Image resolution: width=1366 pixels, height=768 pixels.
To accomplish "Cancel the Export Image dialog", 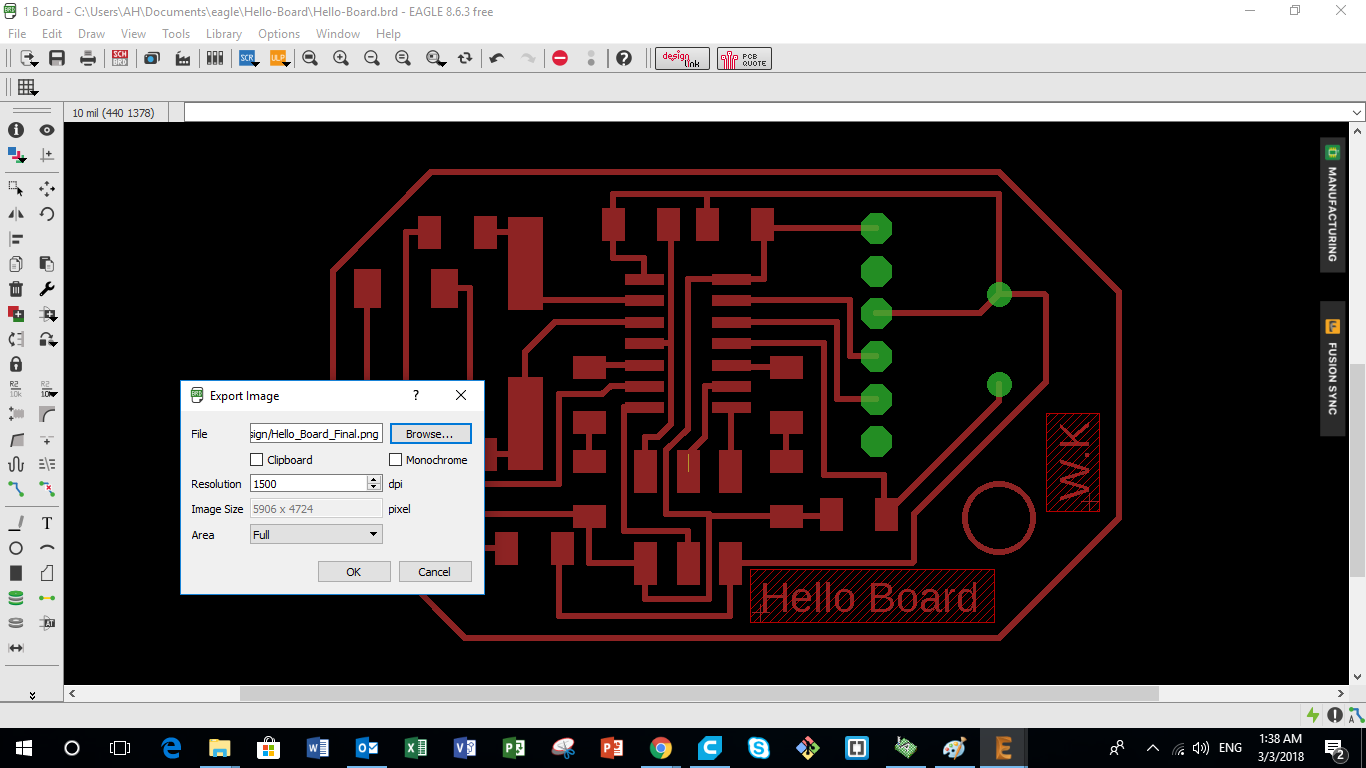I will (x=434, y=572).
